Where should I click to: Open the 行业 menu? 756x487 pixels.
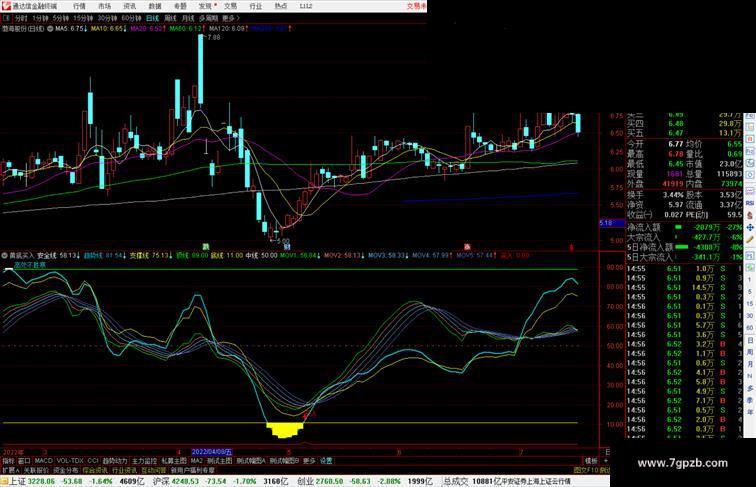click(x=256, y=6)
